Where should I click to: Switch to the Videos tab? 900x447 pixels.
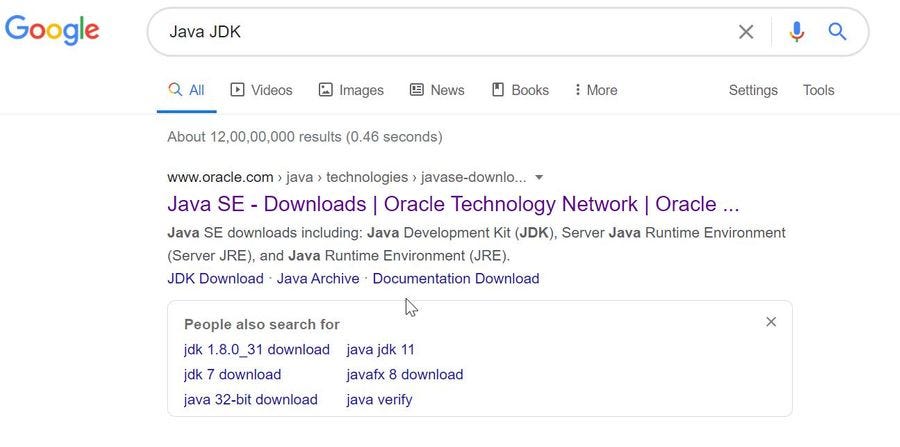pos(261,90)
